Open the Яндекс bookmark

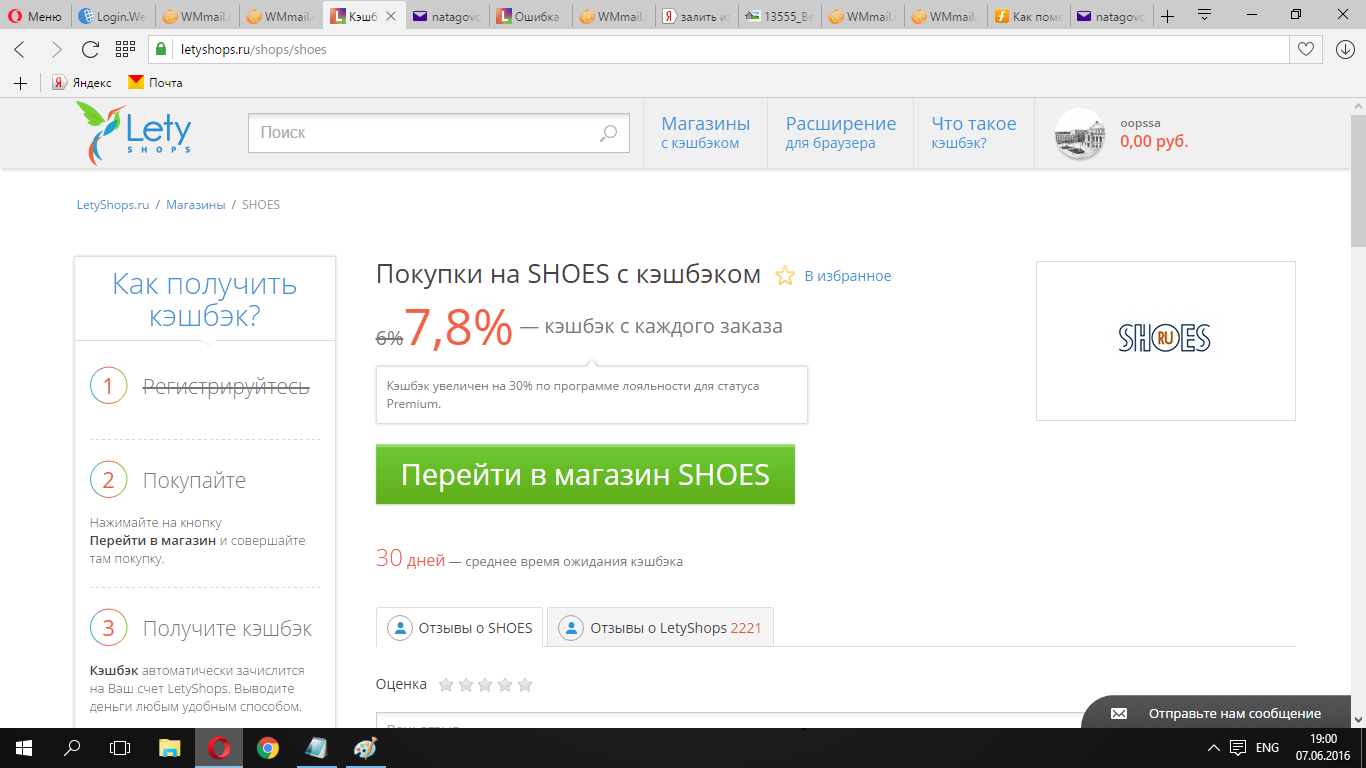82,83
